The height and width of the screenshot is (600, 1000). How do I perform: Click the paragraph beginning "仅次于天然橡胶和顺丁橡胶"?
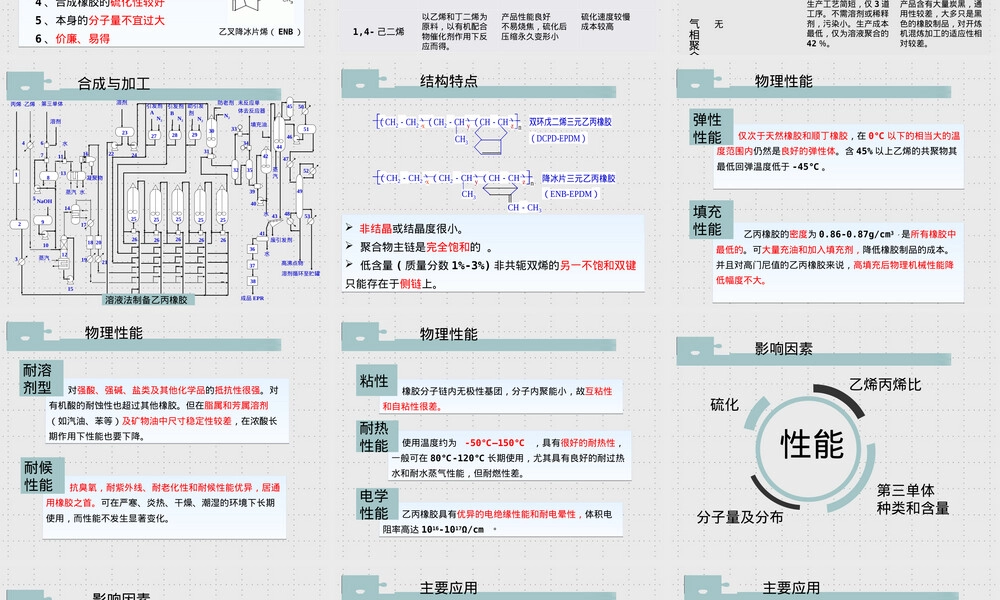pyautogui.click(x=838, y=151)
